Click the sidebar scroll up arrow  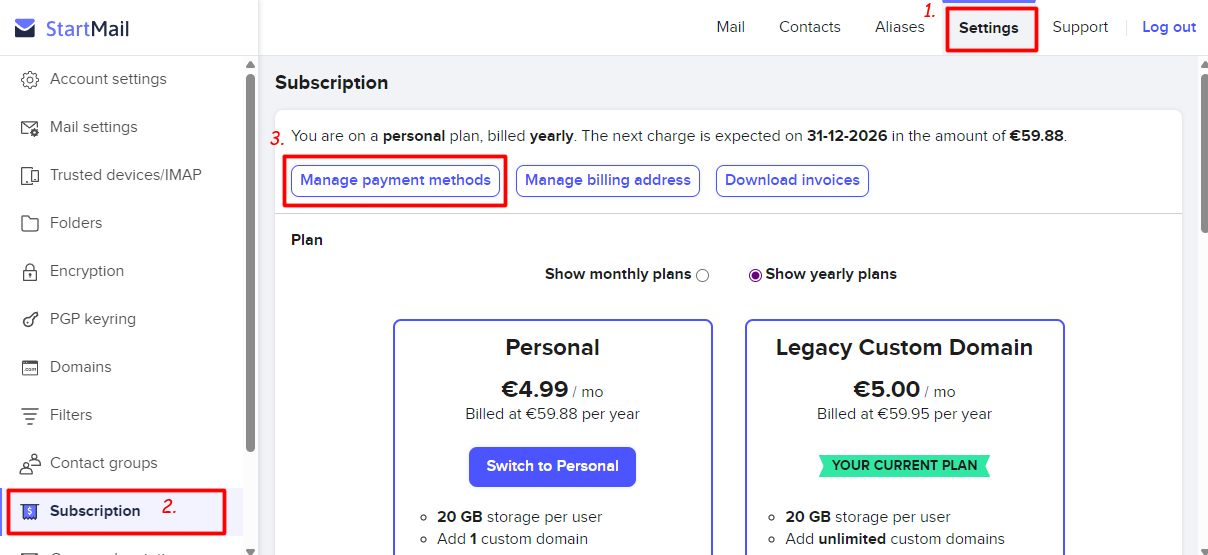pyautogui.click(x=250, y=65)
